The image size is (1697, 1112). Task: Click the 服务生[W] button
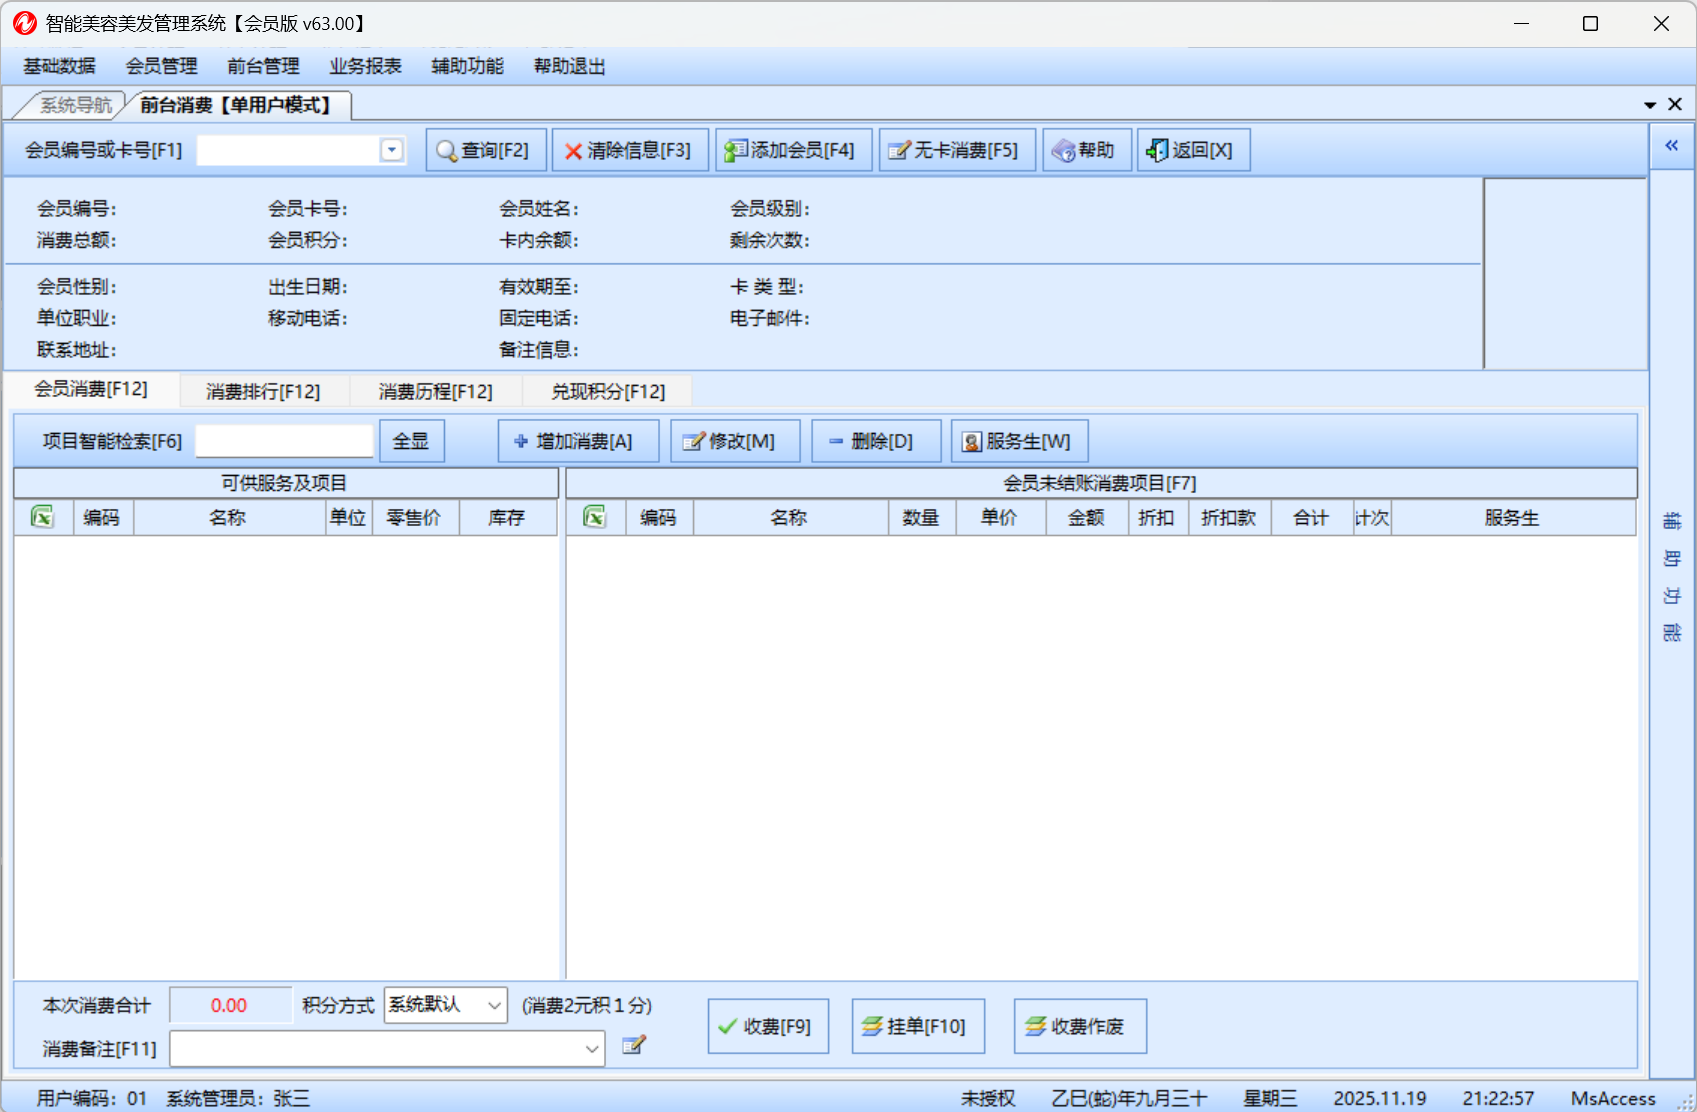point(1018,441)
